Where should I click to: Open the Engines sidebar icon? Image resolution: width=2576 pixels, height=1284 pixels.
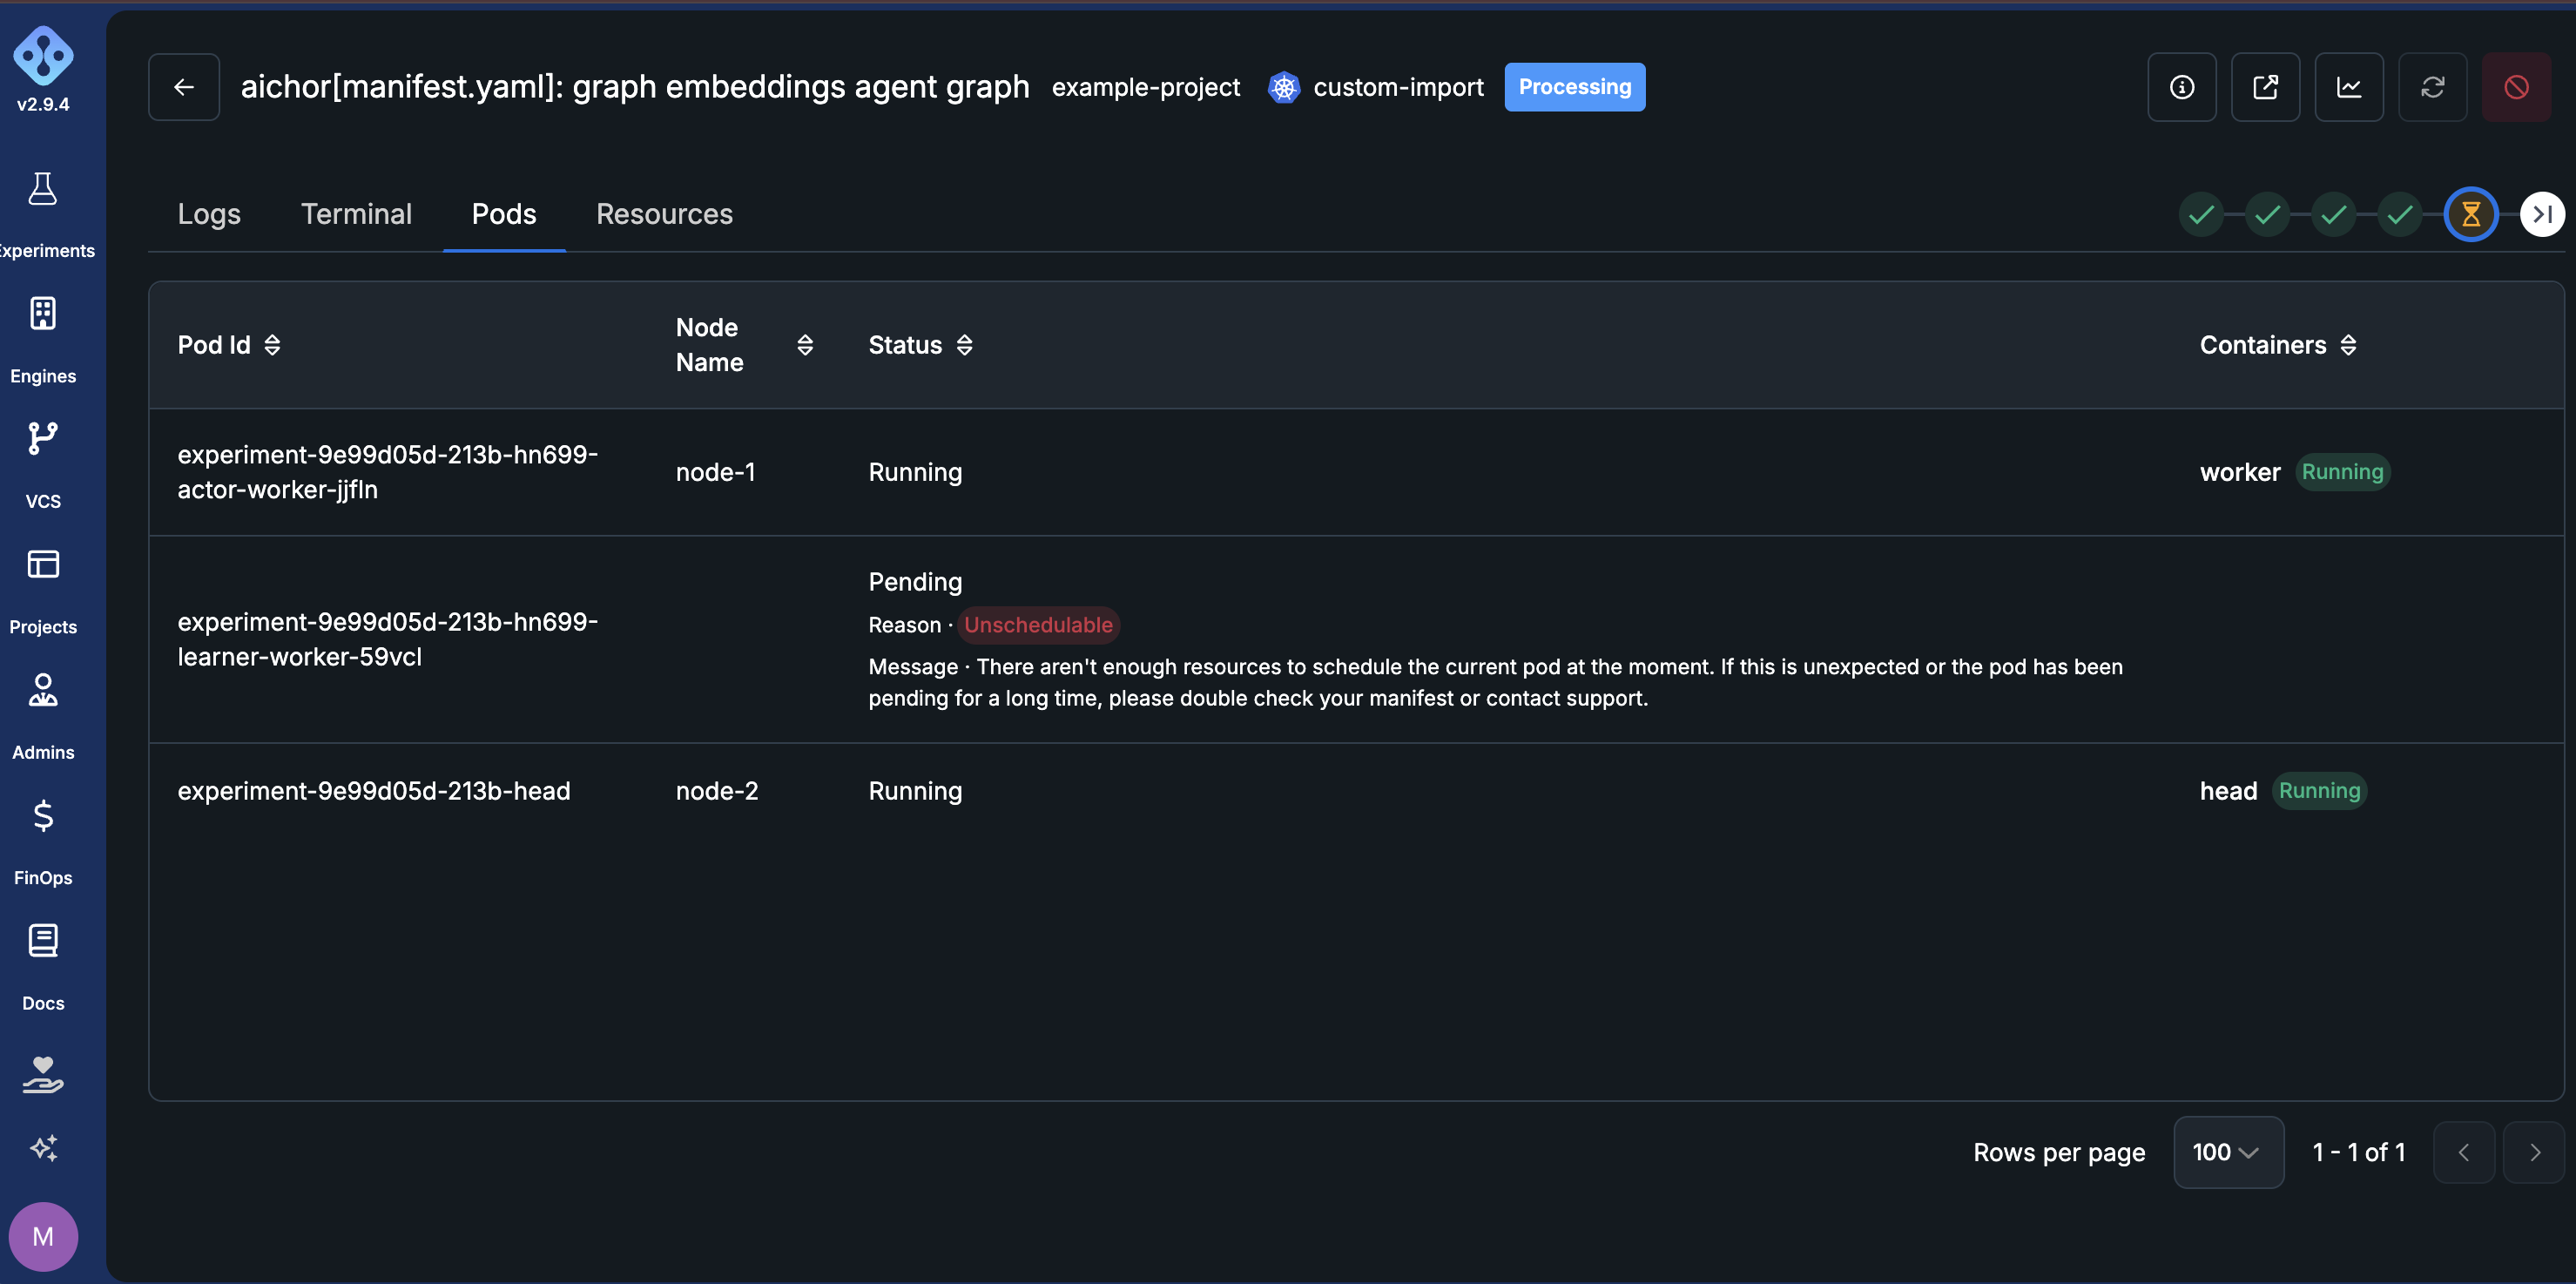pos(43,314)
